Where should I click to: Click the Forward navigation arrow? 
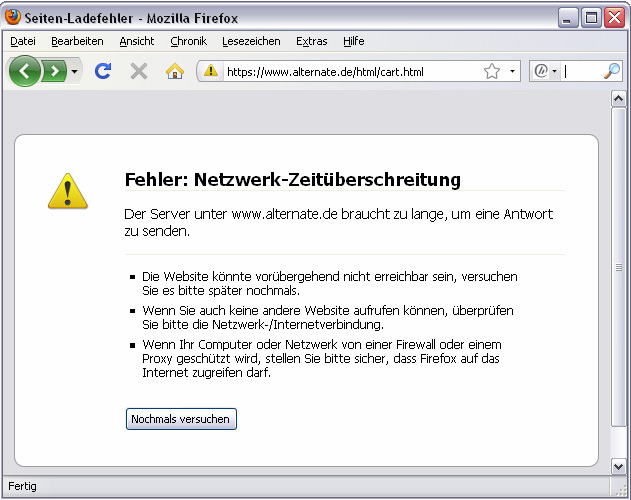pos(54,71)
